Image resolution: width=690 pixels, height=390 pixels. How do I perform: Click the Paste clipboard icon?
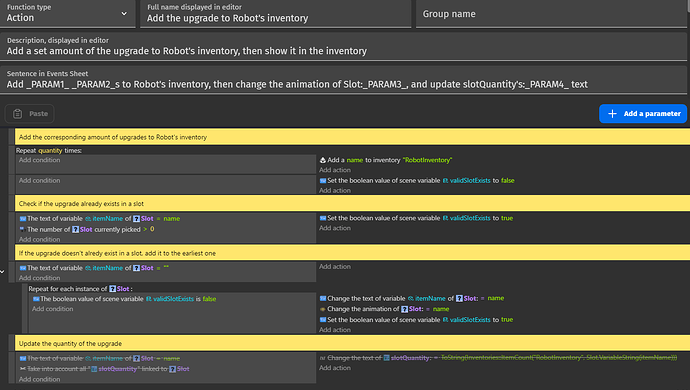click(x=18, y=114)
